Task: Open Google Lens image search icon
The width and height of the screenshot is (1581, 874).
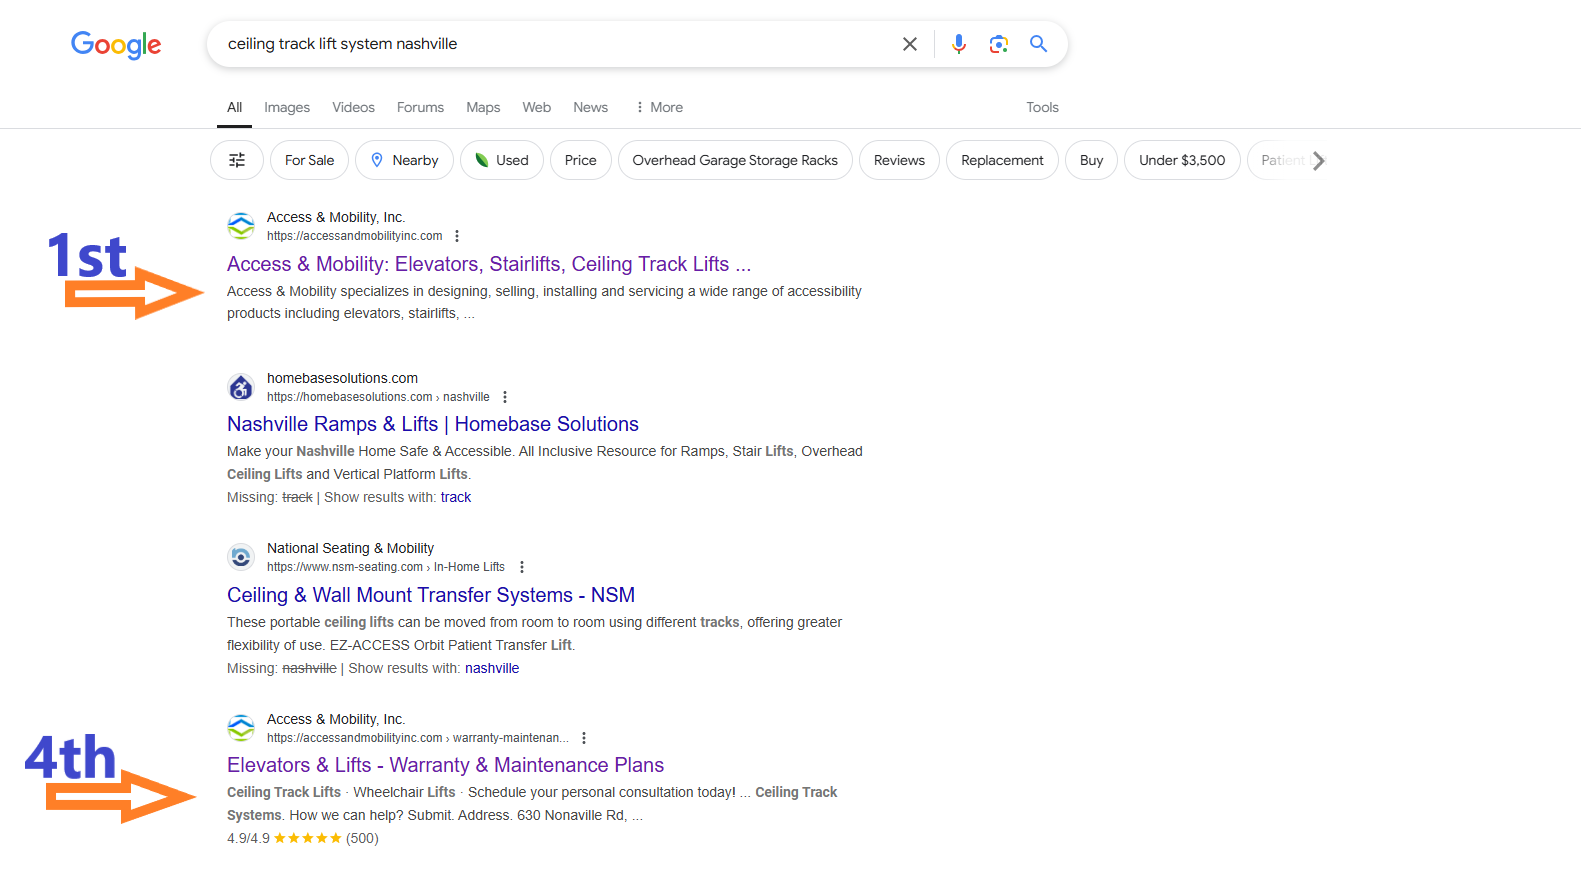Action: point(998,44)
